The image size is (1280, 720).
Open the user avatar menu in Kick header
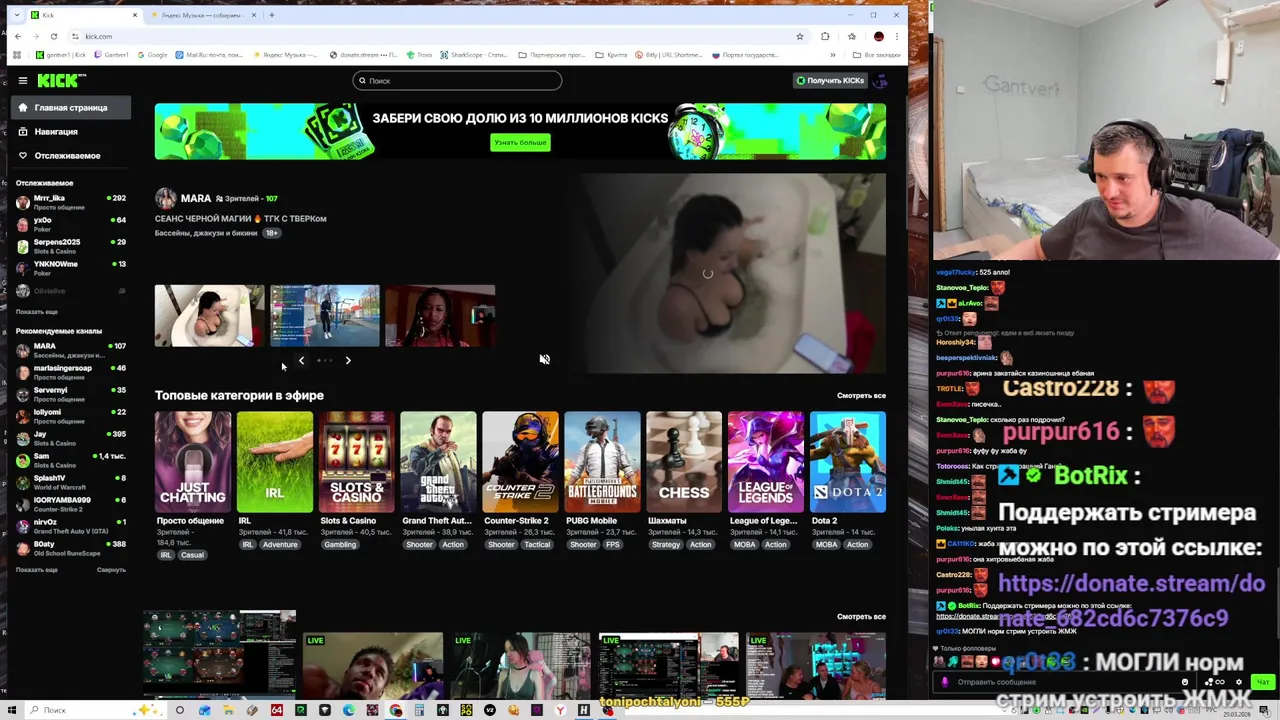click(x=880, y=80)
